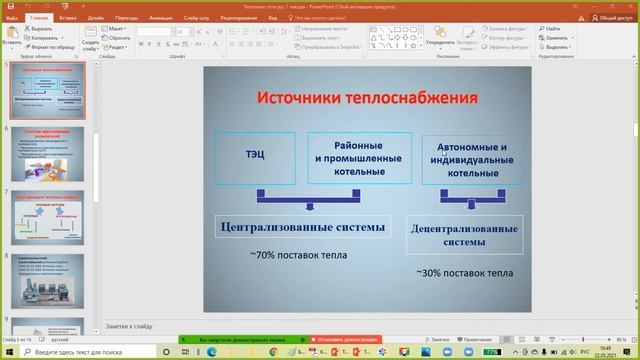This screenshot has width=640, height=360.
Task: Select the triangle shape in shapes gallery
Action: pos(373,38)
